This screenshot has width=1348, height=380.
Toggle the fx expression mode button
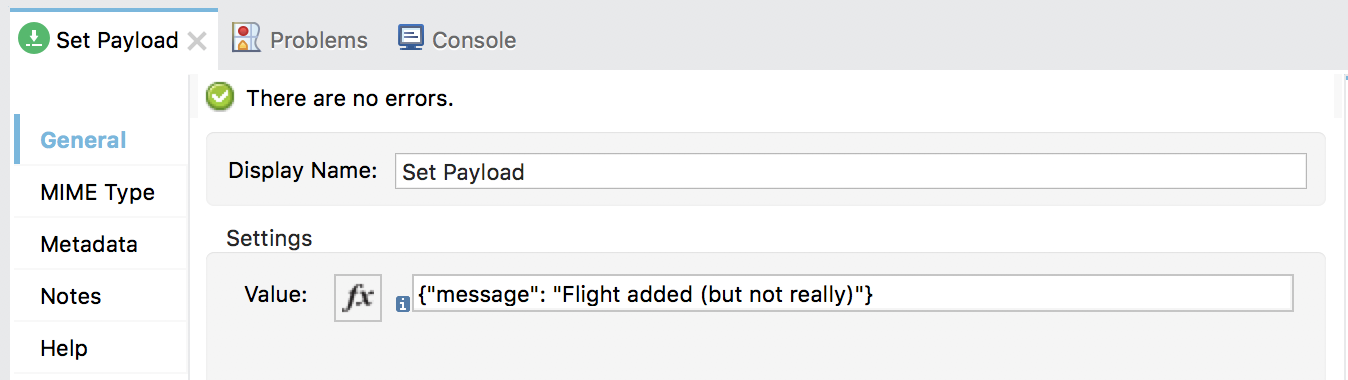[358, 297]
